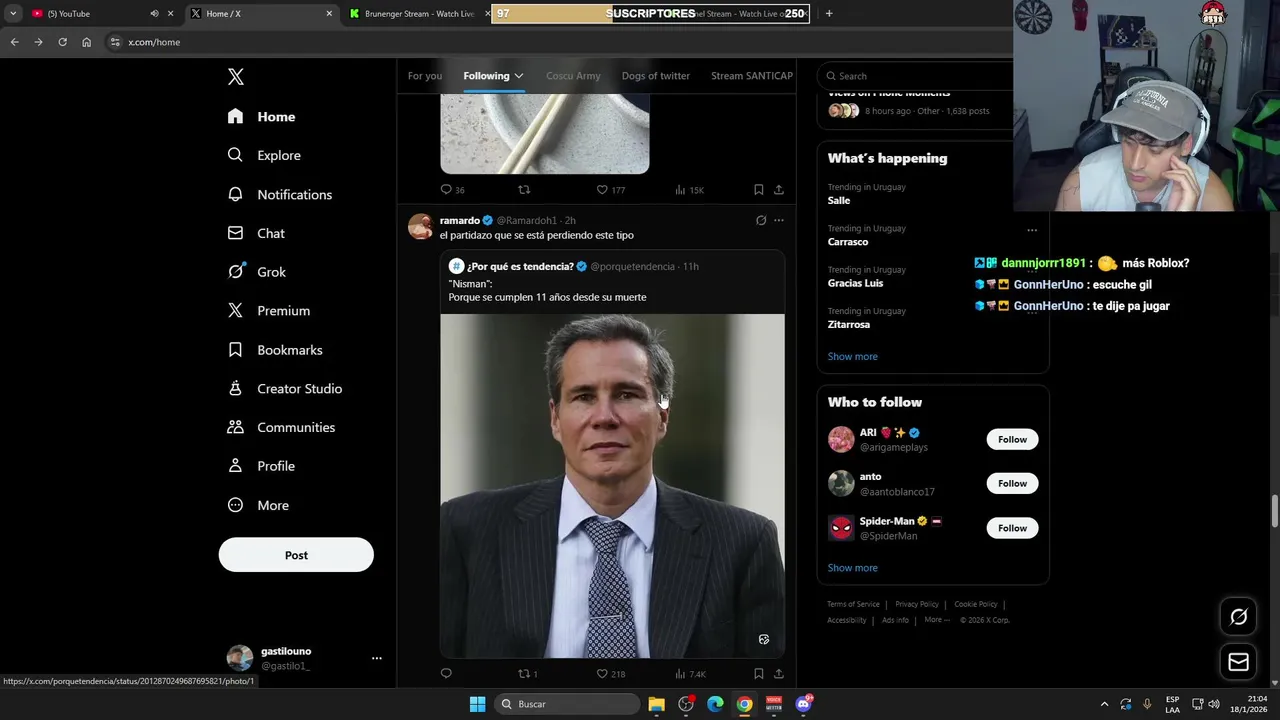Screen dimensions: 1280x720
Task: Open the Nisman photo in the post
Action: (x=612, y=486)
